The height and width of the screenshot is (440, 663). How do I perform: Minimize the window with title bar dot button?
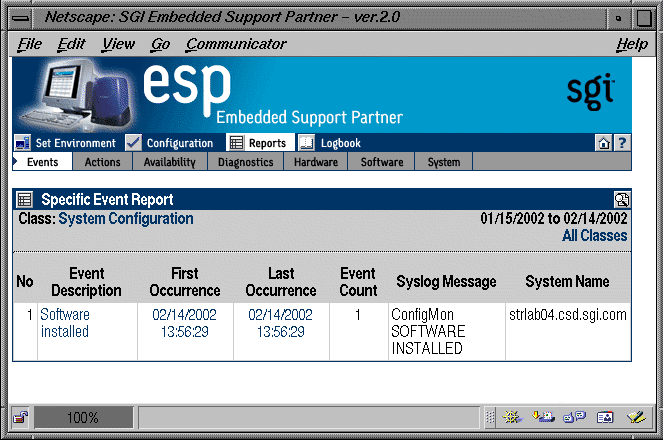pos(619,18)
